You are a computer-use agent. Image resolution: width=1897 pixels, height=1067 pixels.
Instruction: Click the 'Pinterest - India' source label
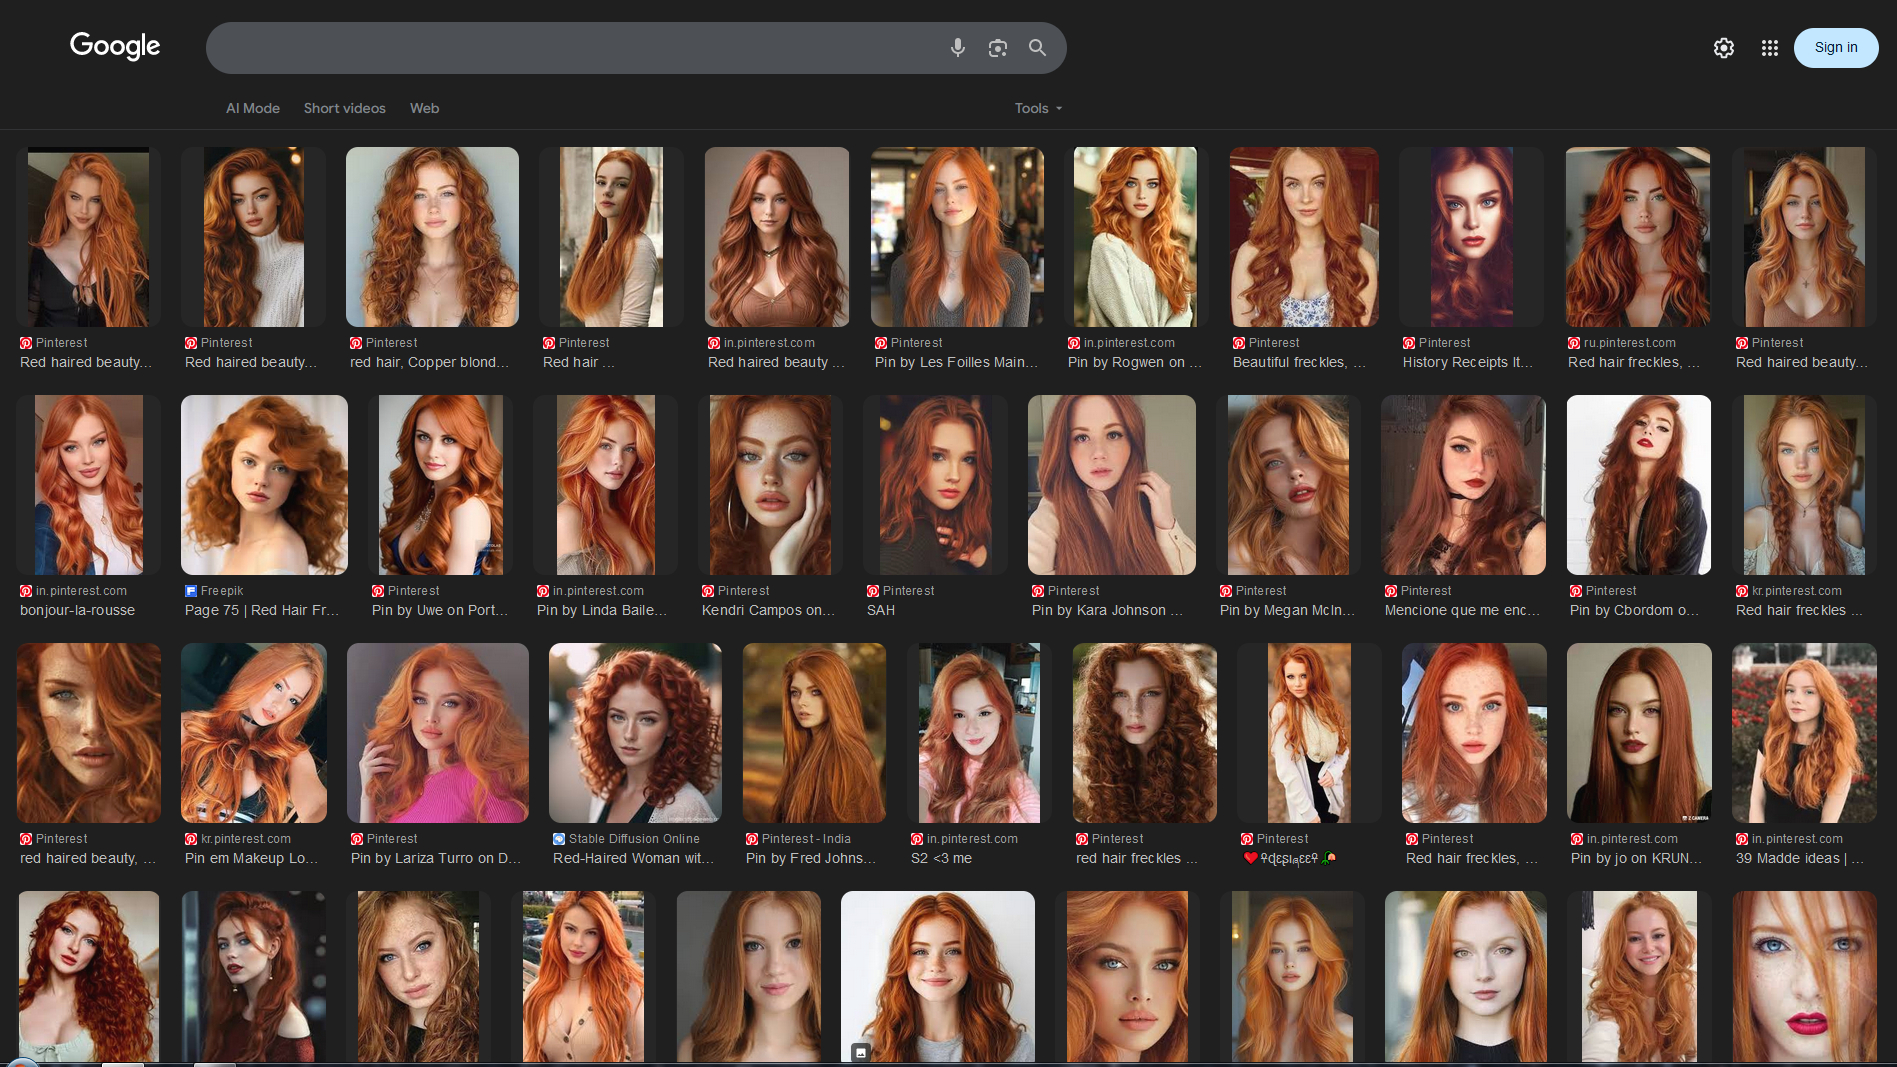click(x=806, y=839)
